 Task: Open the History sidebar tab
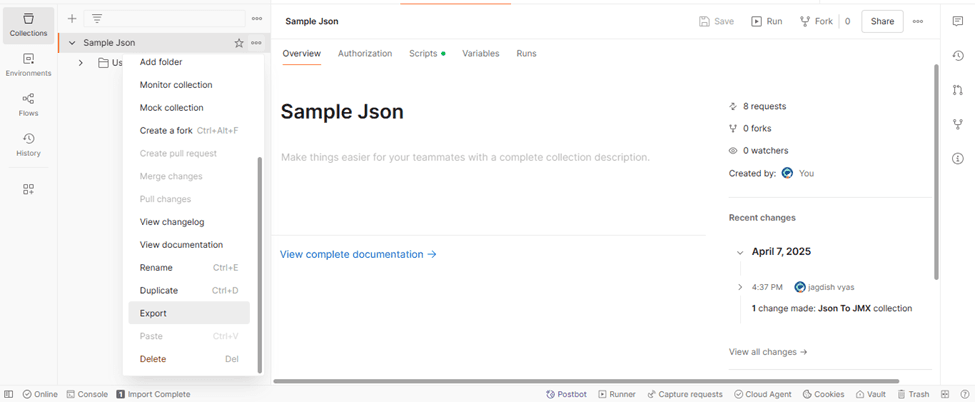pyautogui.click(x=29, y=145)
